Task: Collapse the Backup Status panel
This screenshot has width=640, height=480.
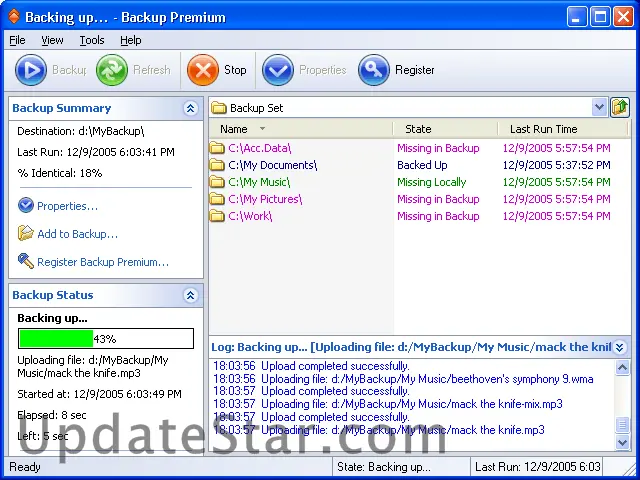Action: pos(190,295)
